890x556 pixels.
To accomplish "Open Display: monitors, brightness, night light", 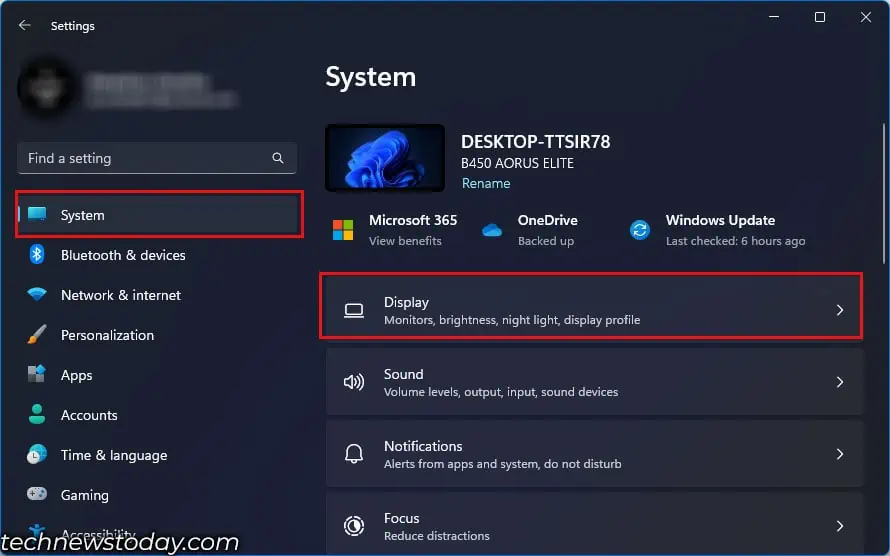I will 594,310.
